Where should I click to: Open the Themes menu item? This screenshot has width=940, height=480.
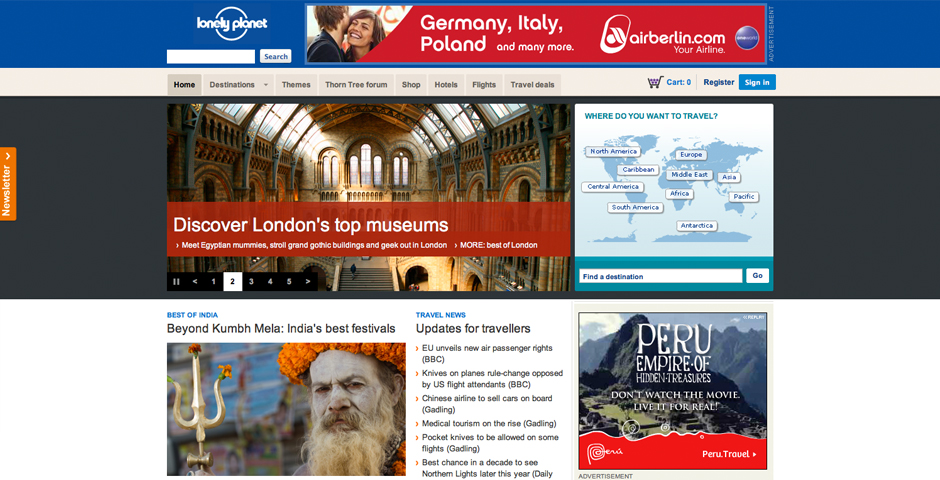click(296, 85)
